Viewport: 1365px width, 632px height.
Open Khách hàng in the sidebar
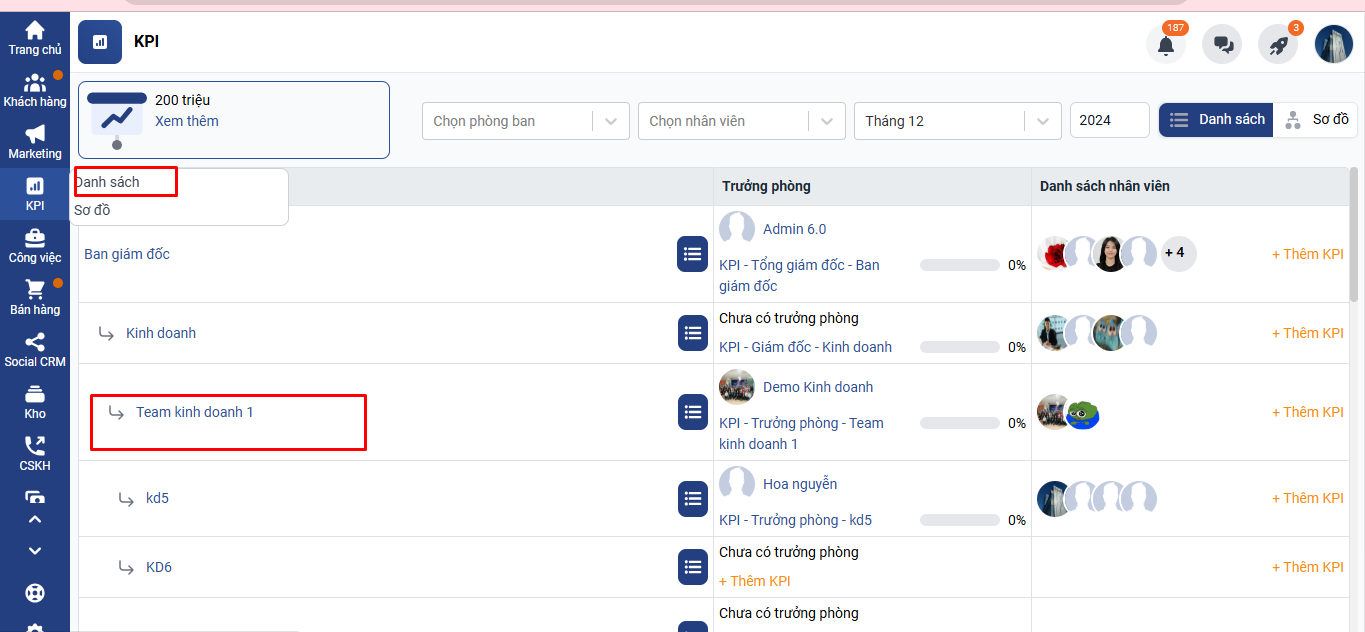click(35, 90)
